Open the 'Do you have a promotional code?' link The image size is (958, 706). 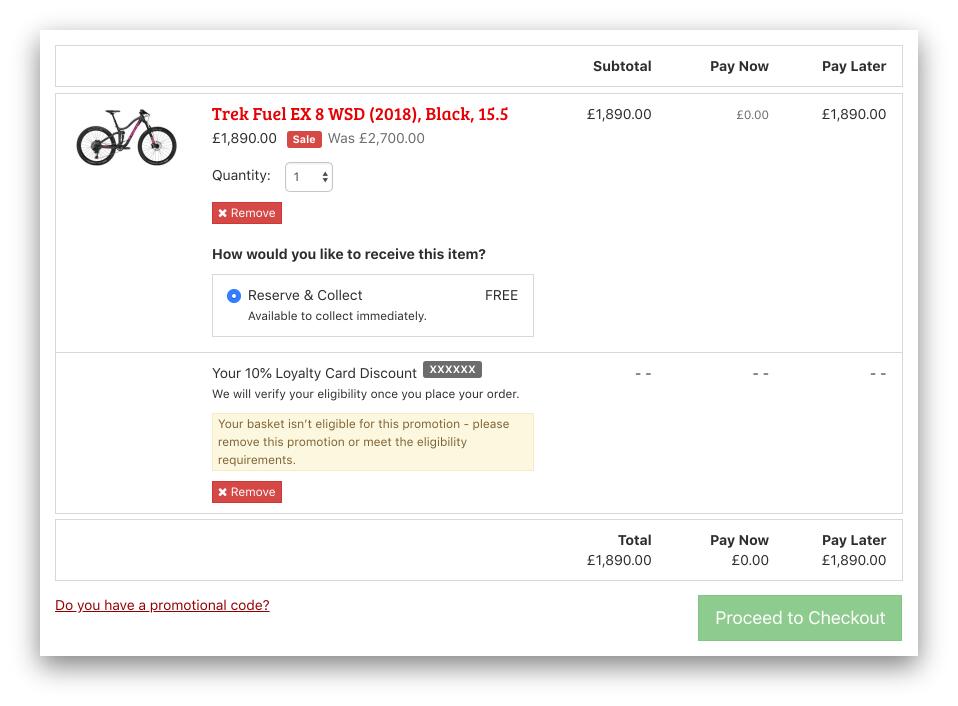(x=161, y=605)
